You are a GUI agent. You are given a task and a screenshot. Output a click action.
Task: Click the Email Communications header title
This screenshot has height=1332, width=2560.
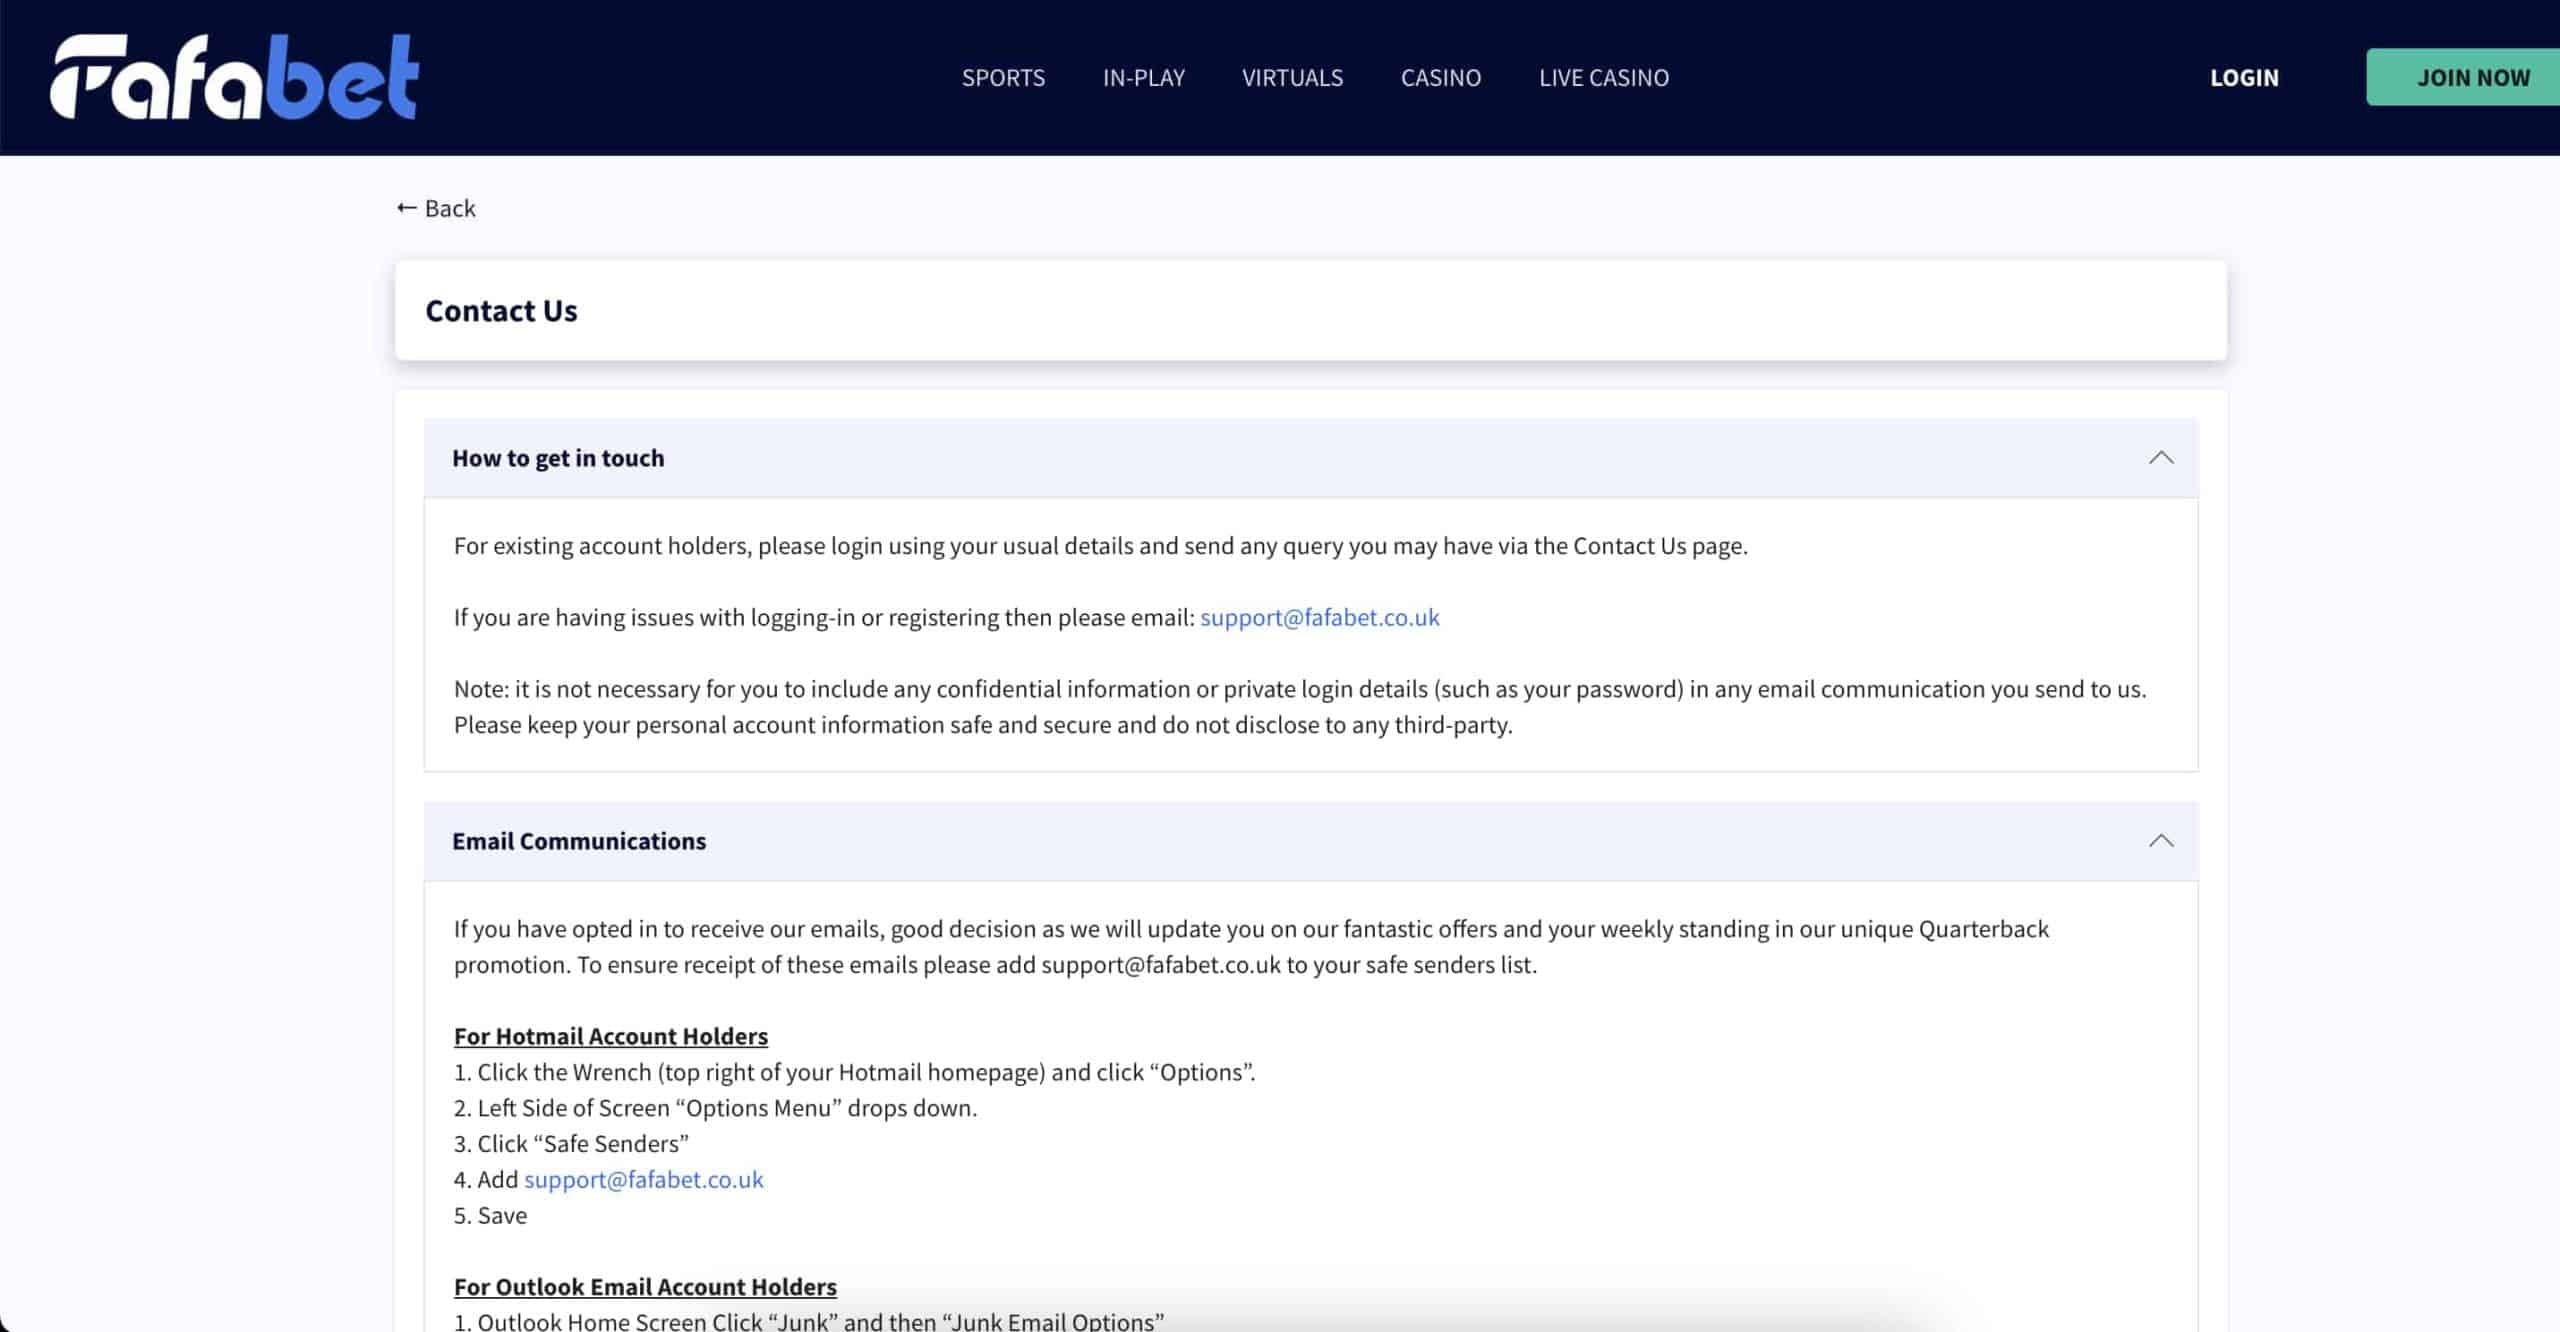578,841
